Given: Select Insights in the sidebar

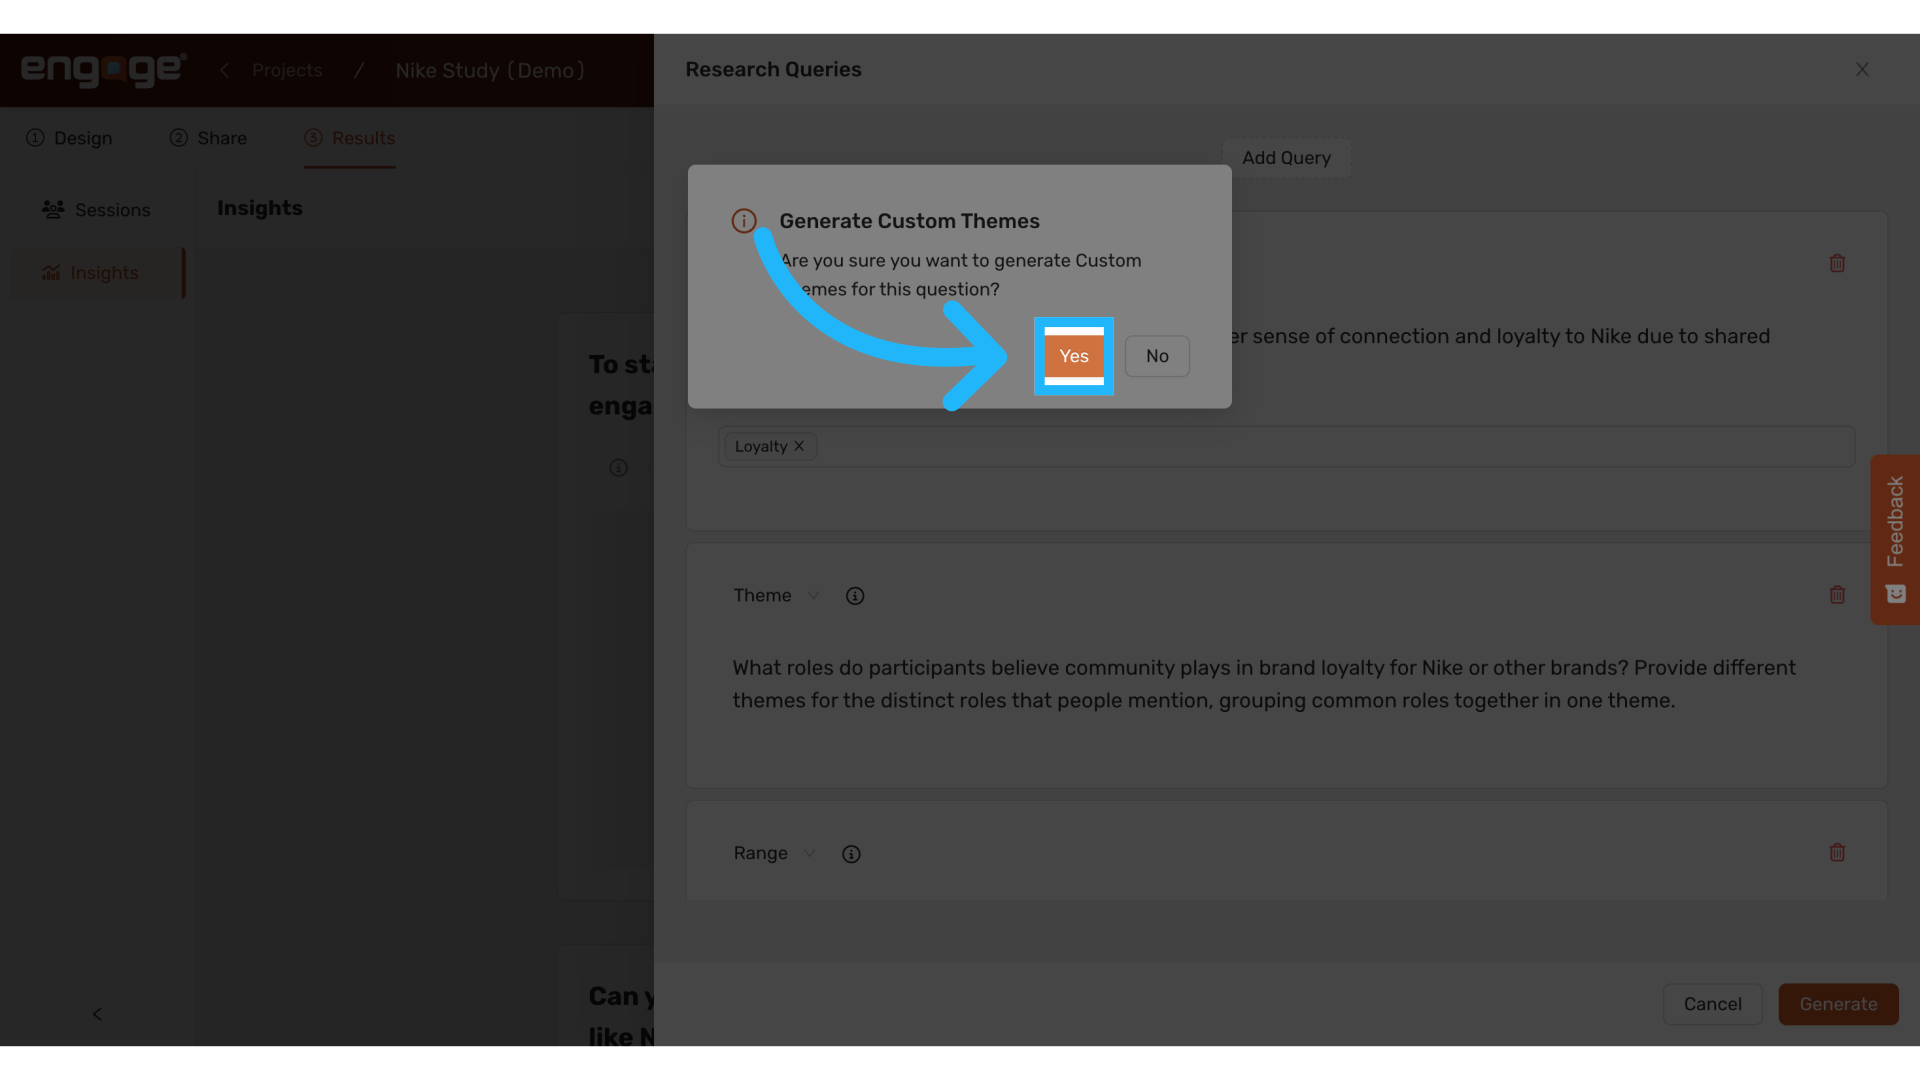Looking at the screenshot, I should pos(96,273).
